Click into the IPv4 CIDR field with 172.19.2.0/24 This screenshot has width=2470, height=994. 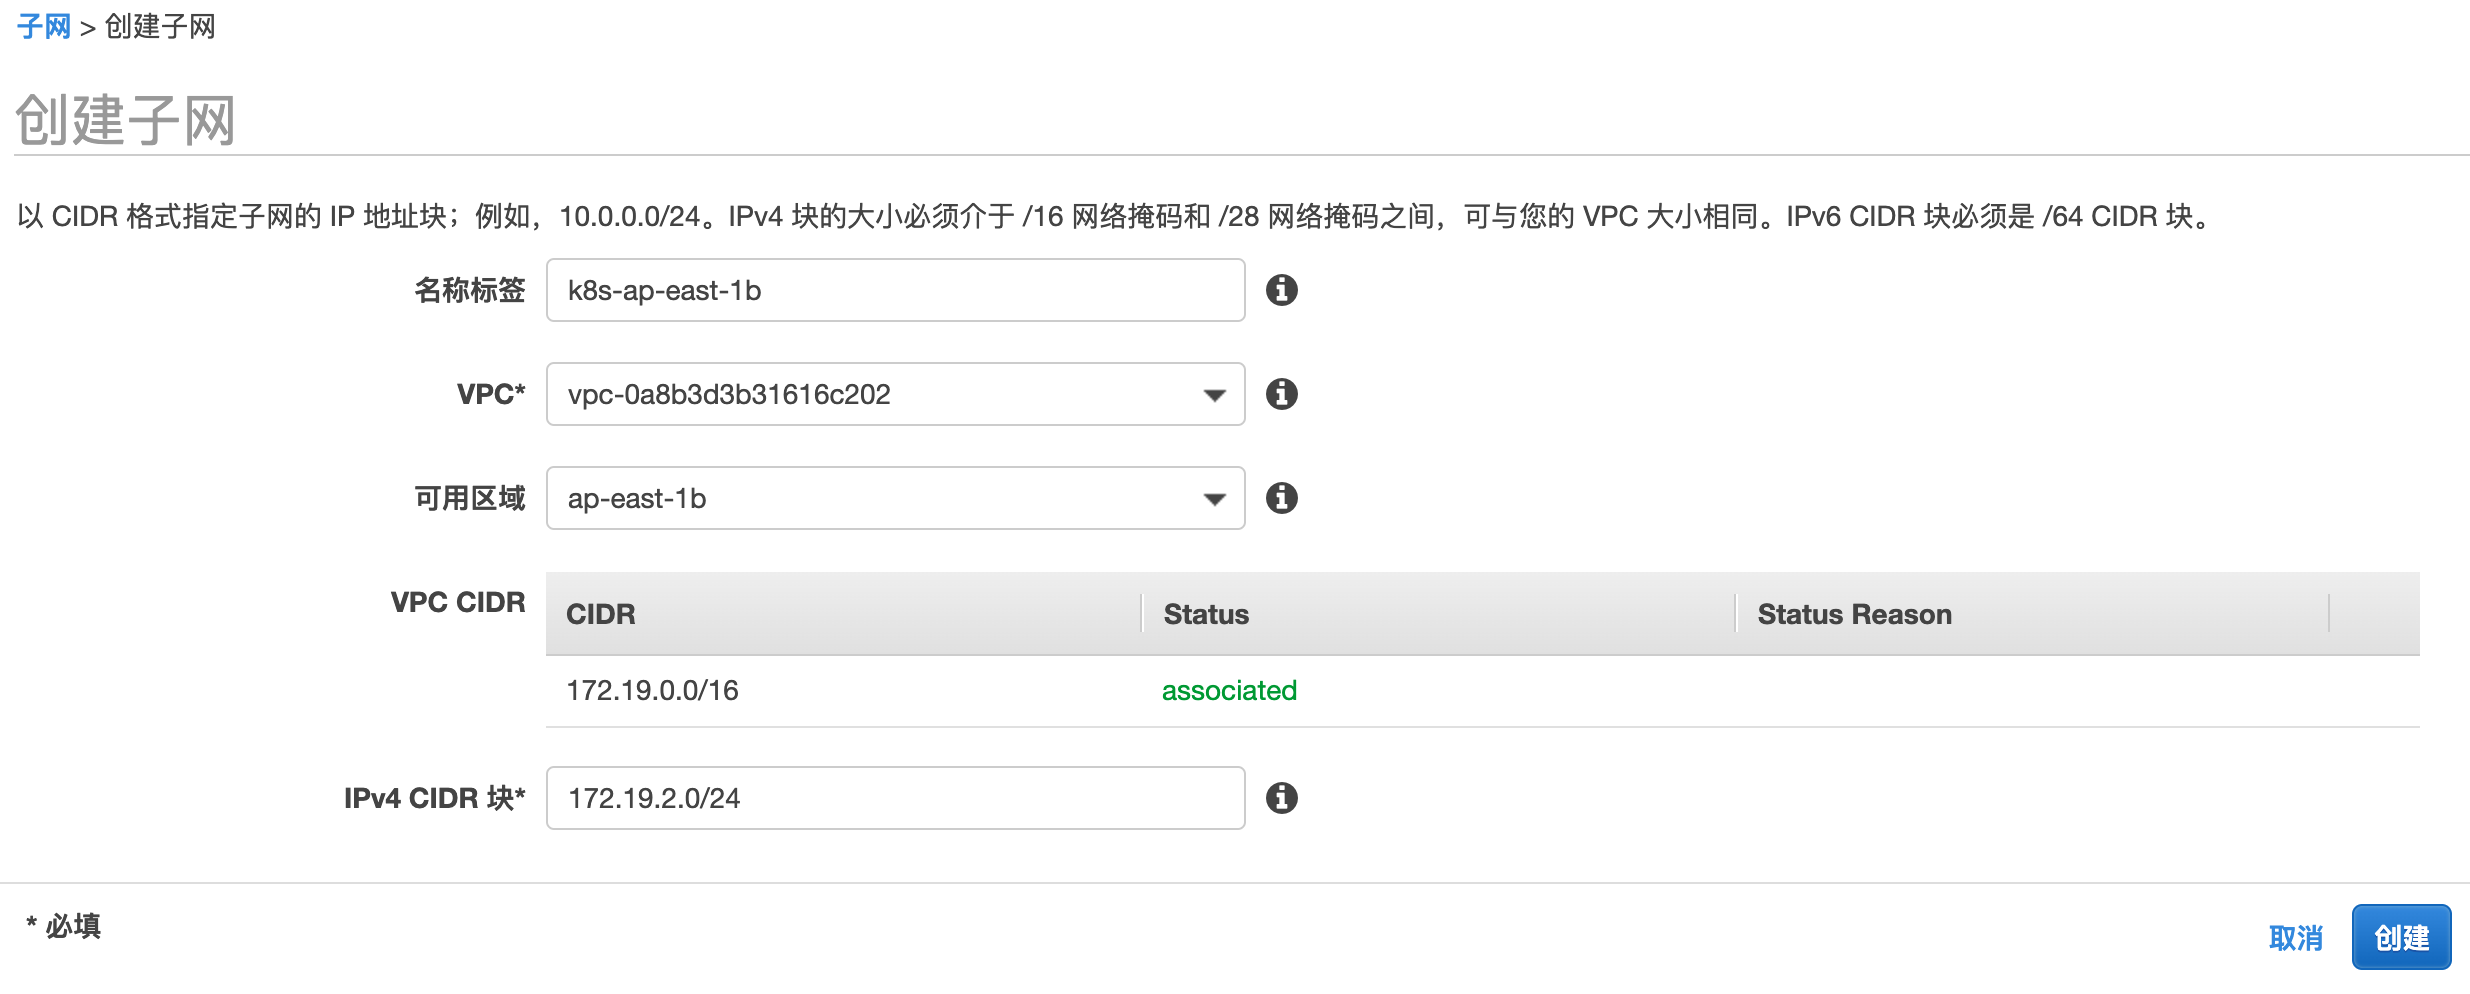(895, 798)
